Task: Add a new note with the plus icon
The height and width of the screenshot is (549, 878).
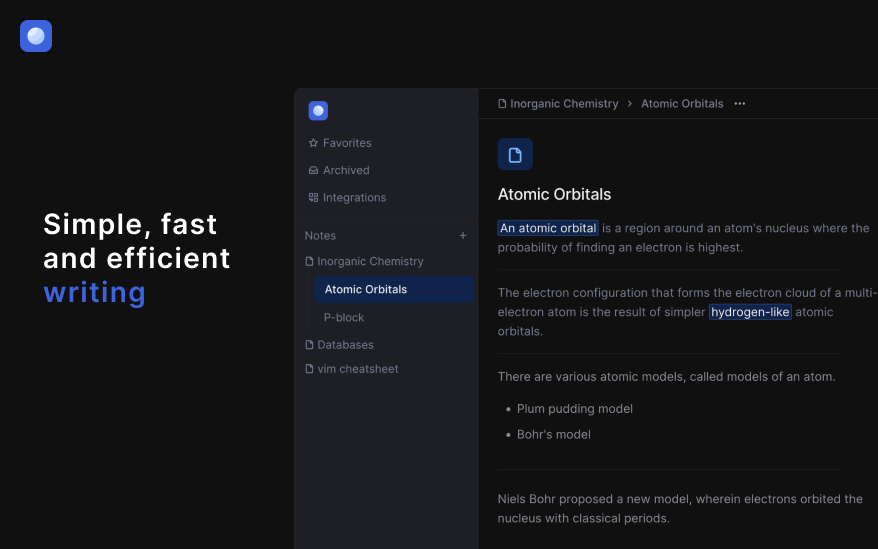Action: pos(463,236)
